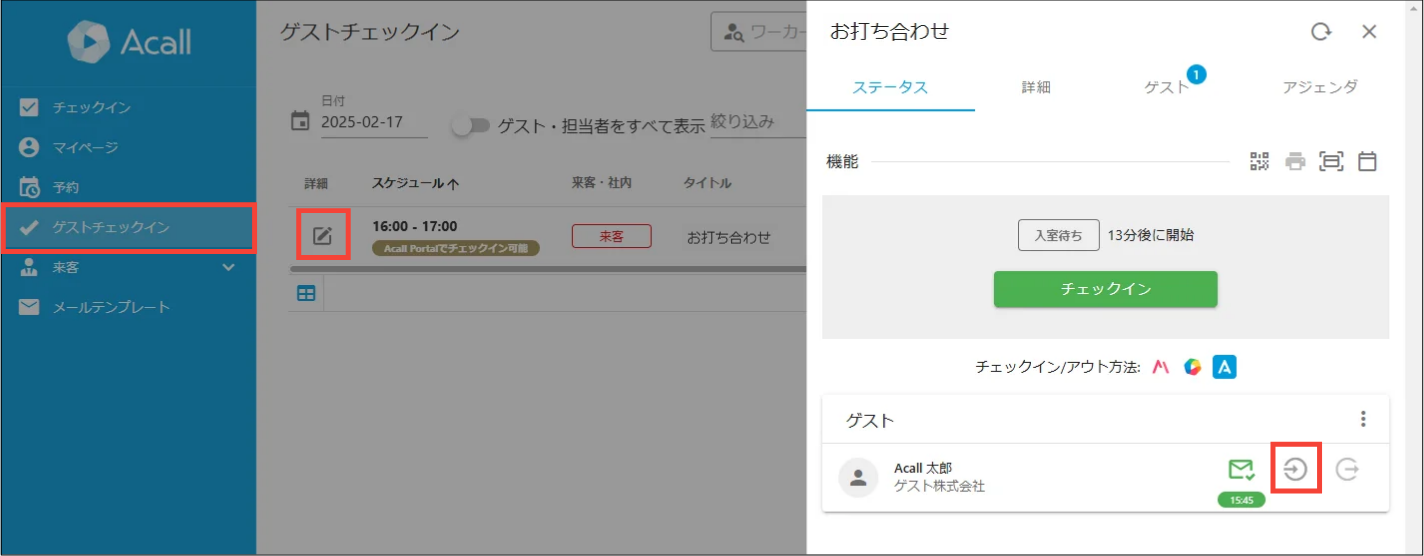Click the 入室待ち status label
This screenshot has height=556, width=1424.
pyautogui.click(x=1059, y=236)
